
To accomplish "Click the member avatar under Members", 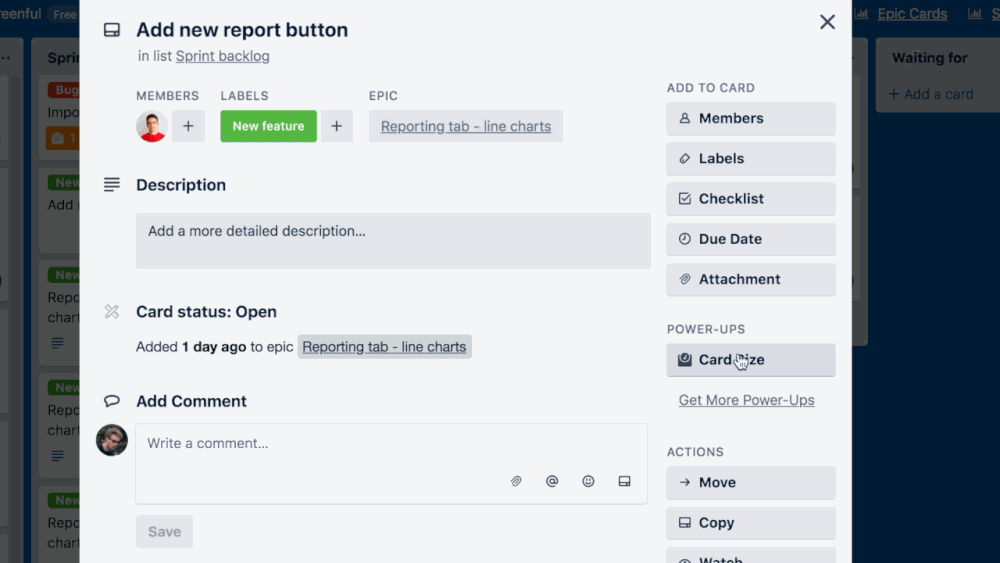I will 152,126.
